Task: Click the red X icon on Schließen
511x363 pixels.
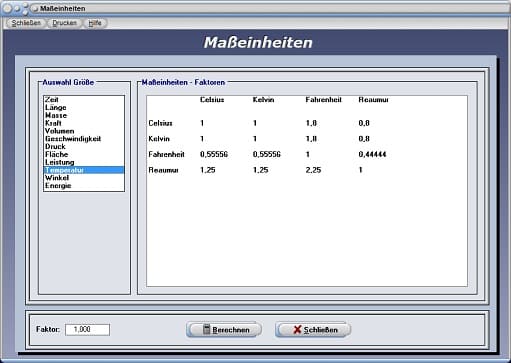Action: coord(297,330)
